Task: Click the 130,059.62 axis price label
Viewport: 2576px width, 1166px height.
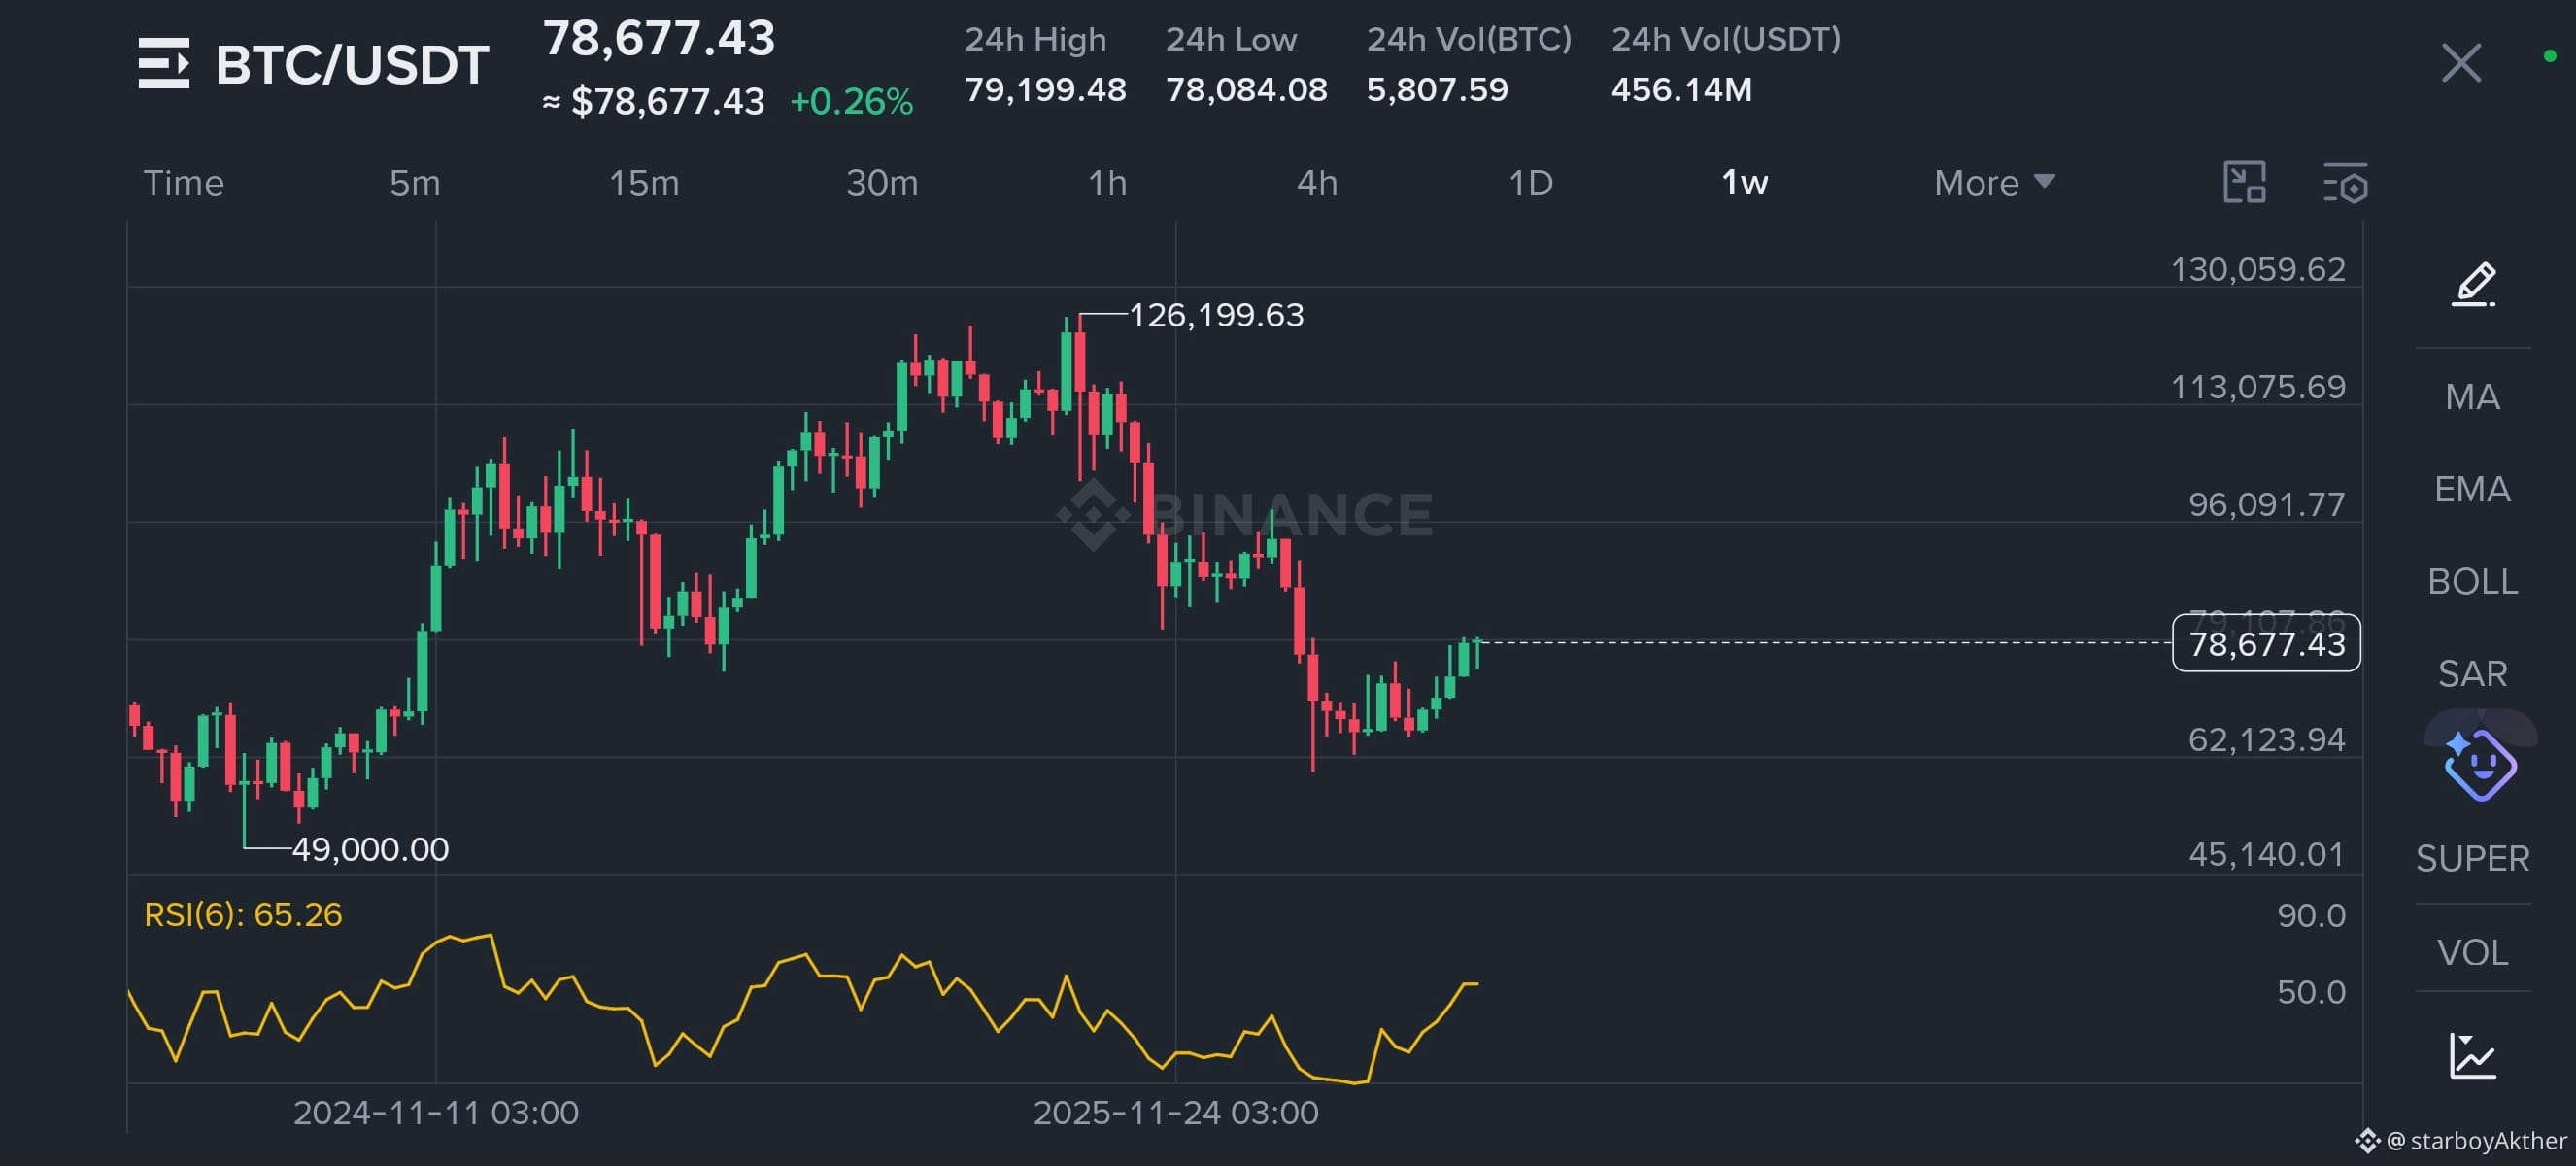Action: click(x=2257, y=269)
